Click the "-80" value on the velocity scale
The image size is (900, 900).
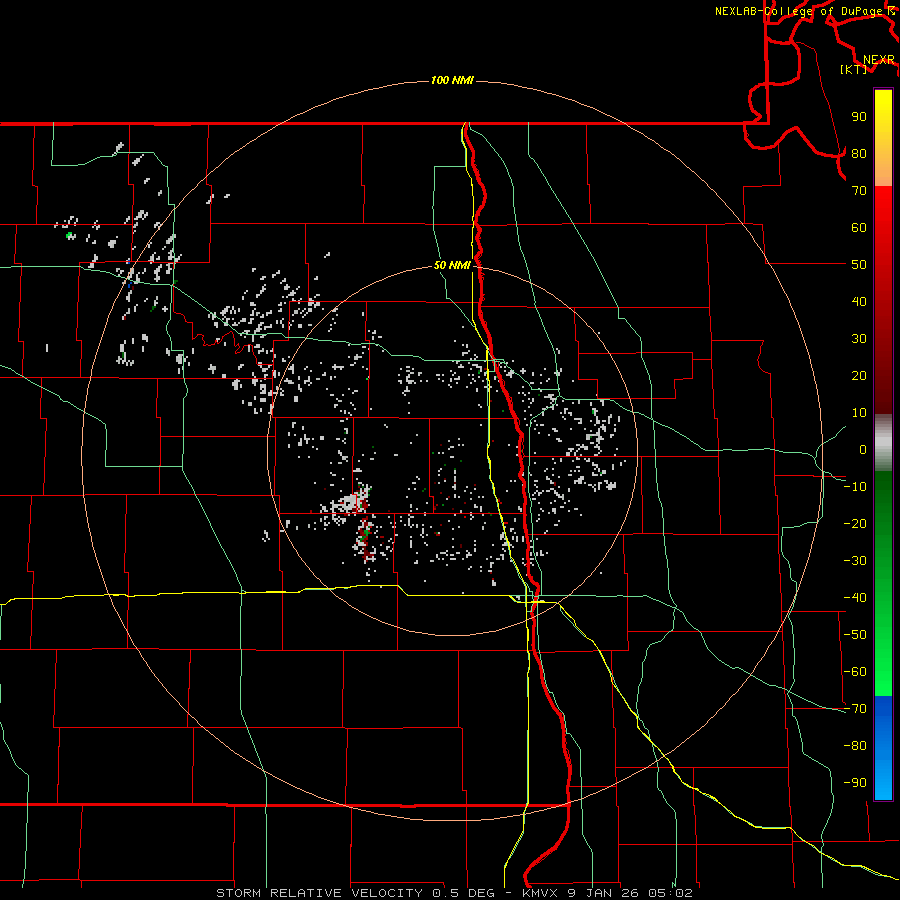pos(855,746)
